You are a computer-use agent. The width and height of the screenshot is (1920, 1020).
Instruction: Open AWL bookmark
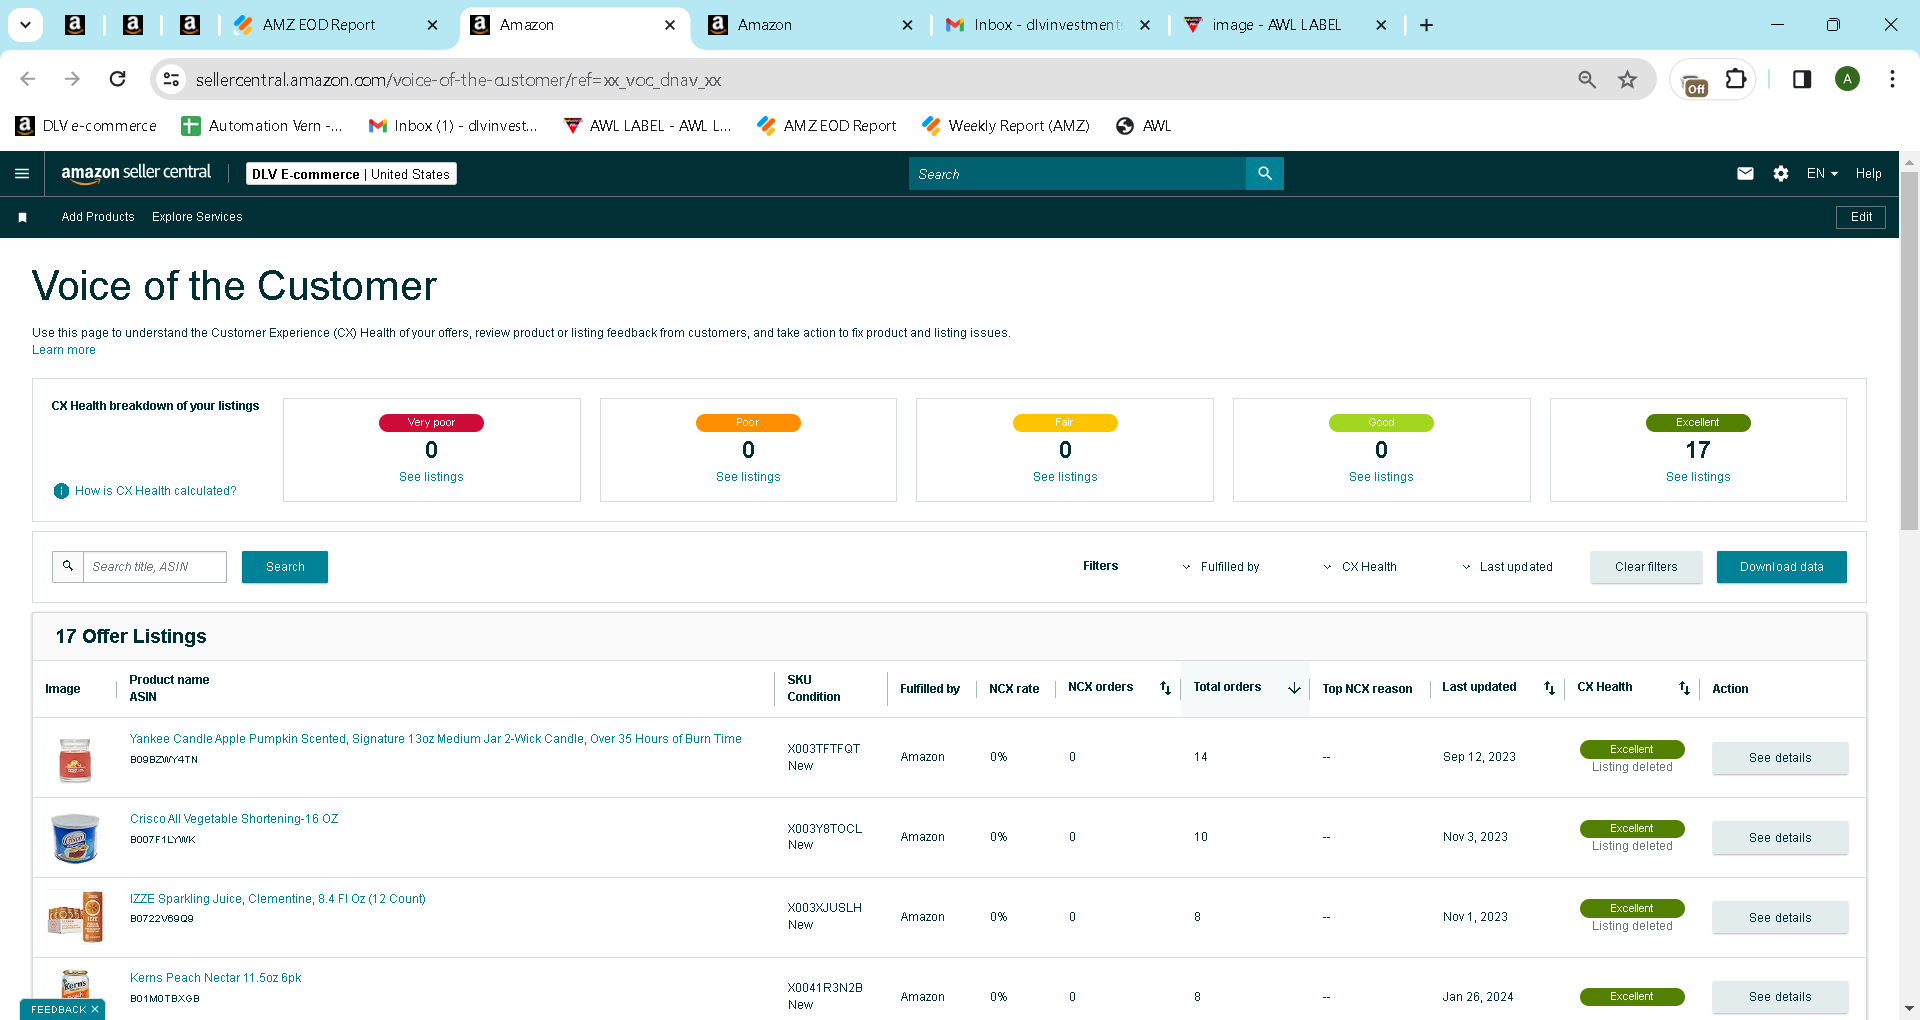1144,126
